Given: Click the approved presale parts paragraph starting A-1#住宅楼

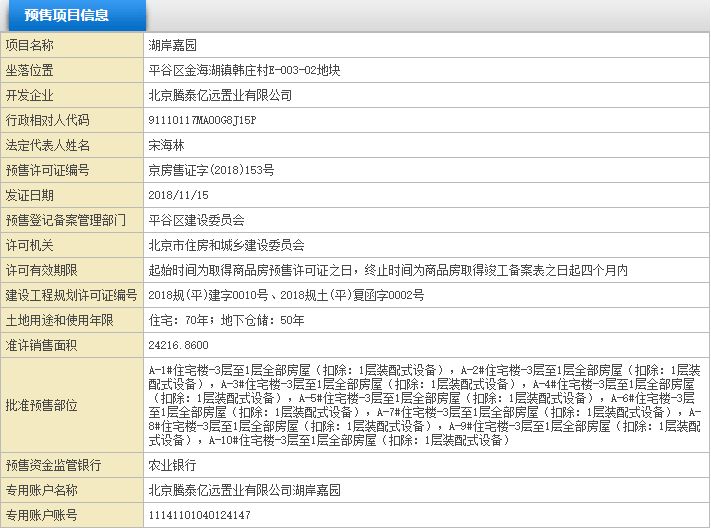Looking at the screenshot, I should click(425, 405).
